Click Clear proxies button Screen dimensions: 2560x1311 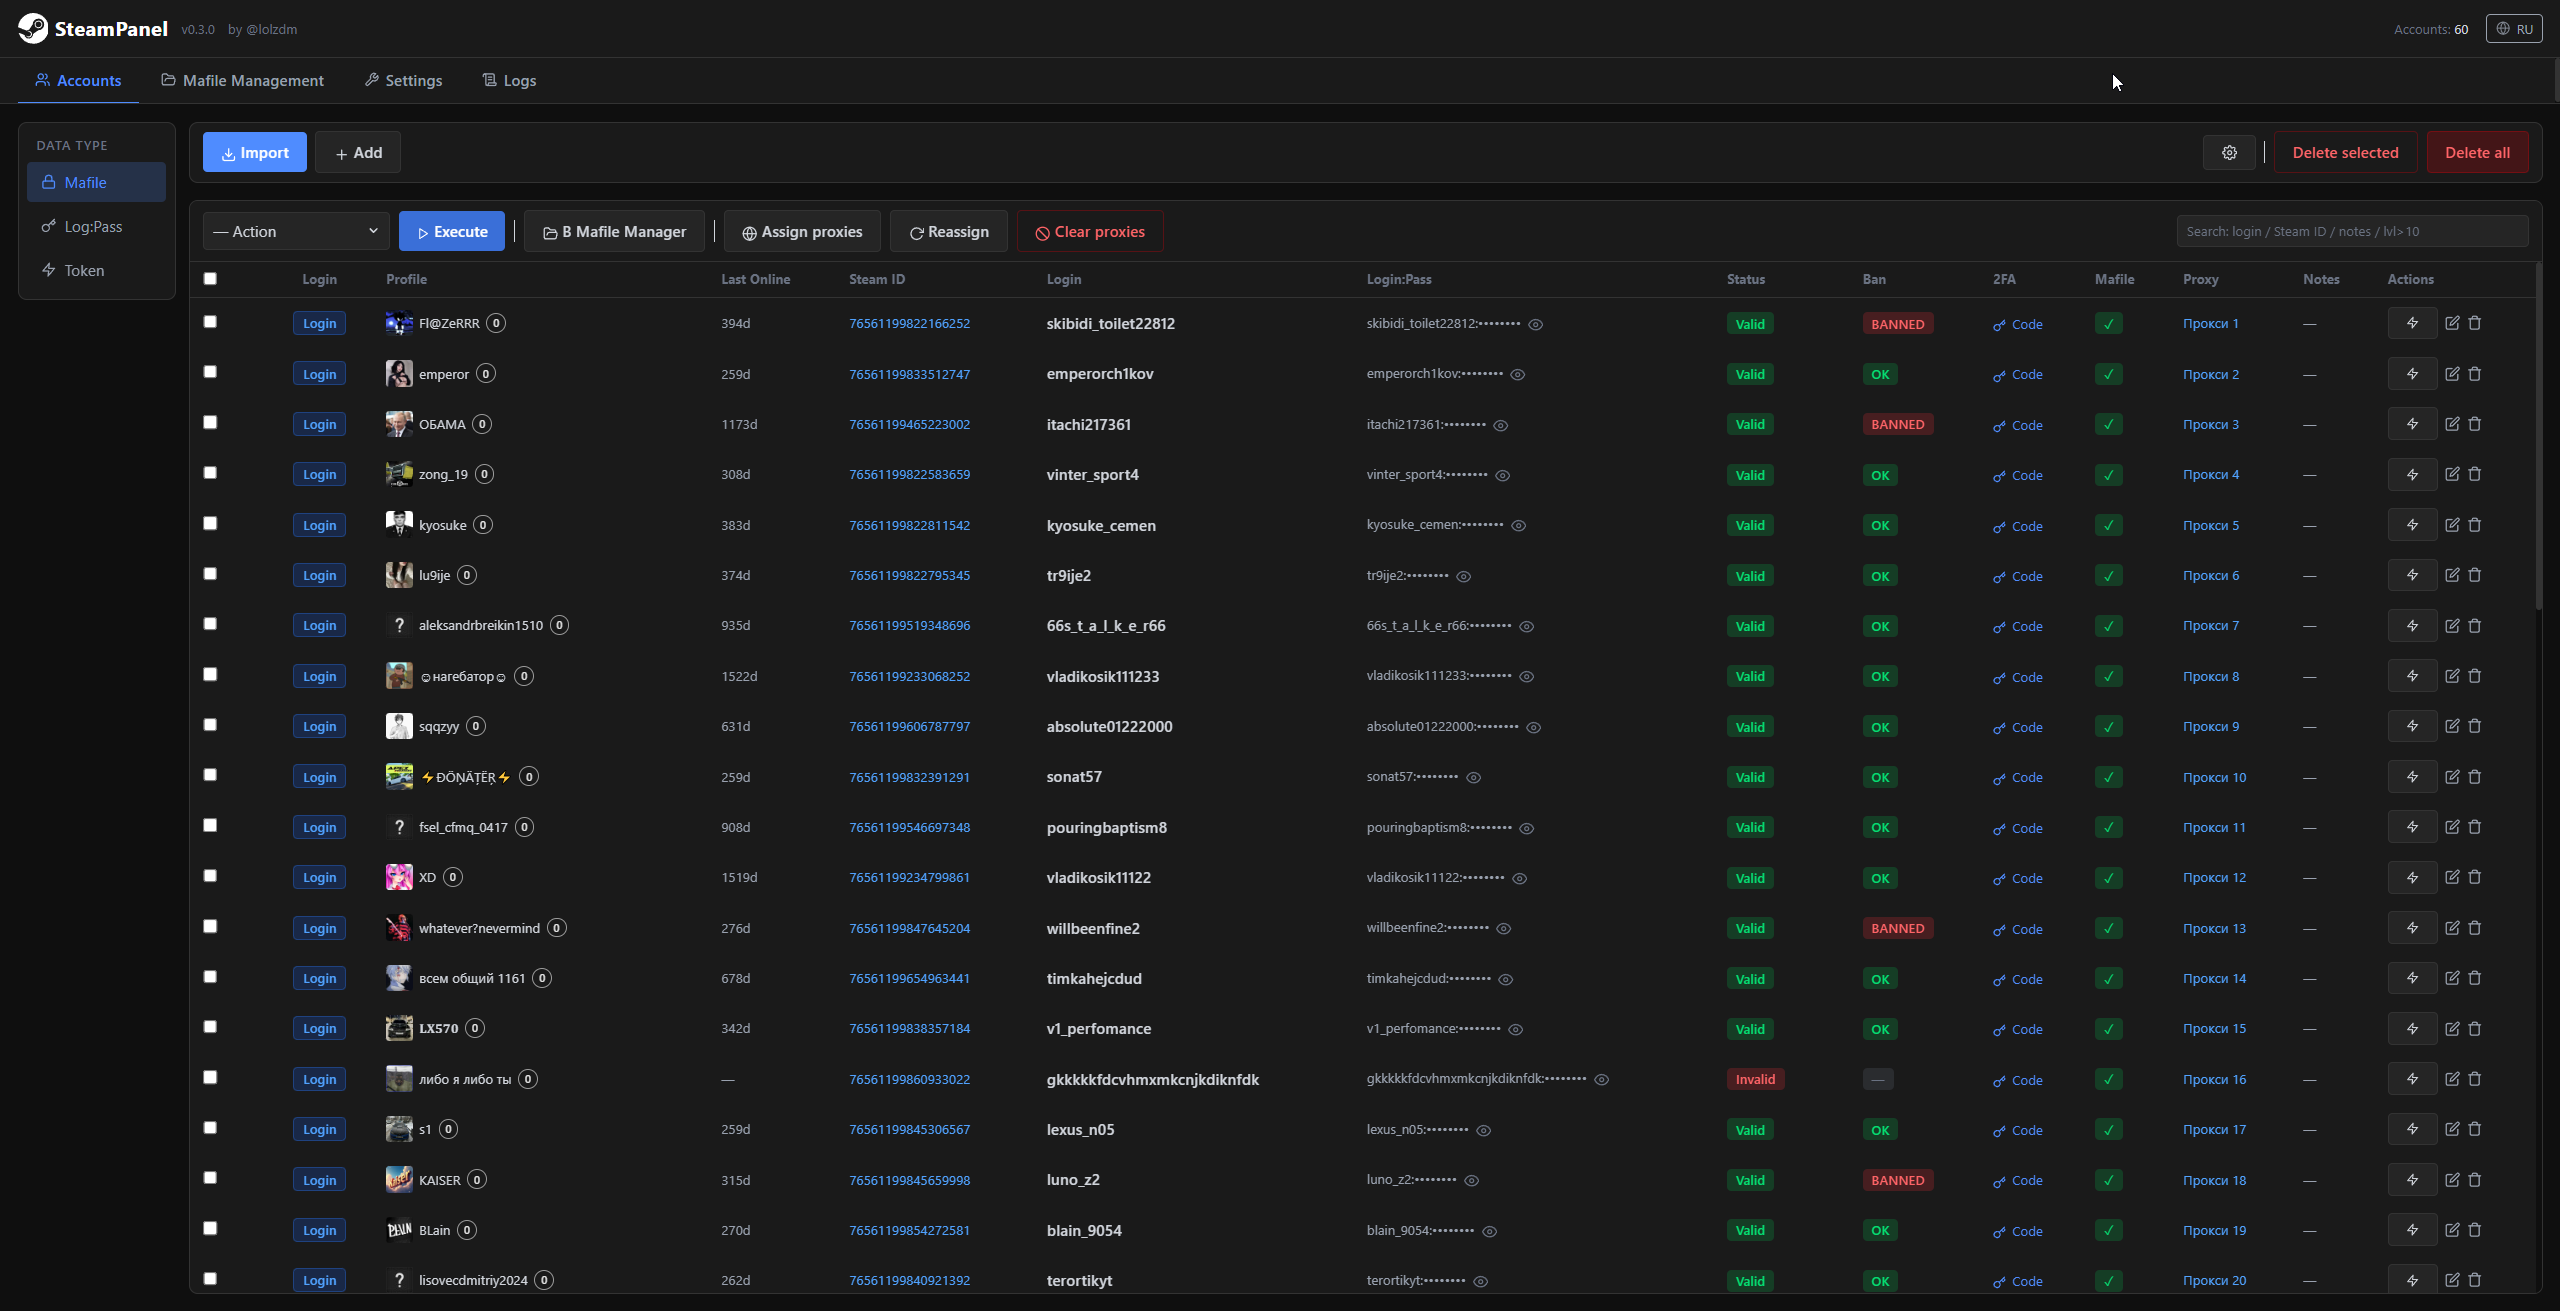pos(1090,231)
